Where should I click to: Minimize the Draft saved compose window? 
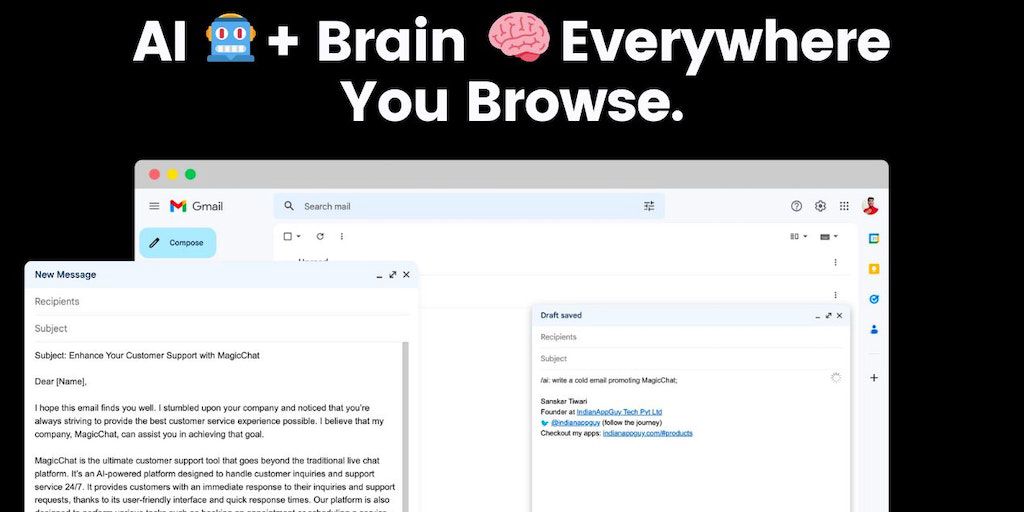click(818, 316)
